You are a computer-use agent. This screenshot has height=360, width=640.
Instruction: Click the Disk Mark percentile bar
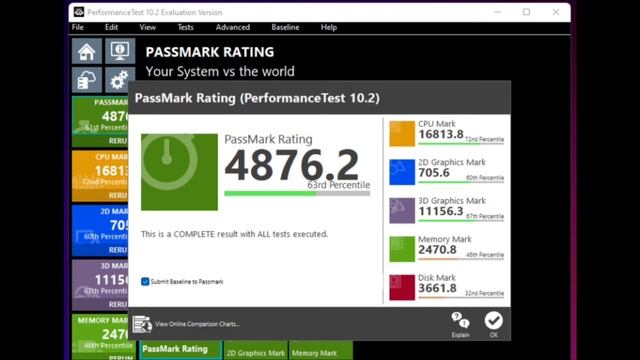[x=461, y=298]
